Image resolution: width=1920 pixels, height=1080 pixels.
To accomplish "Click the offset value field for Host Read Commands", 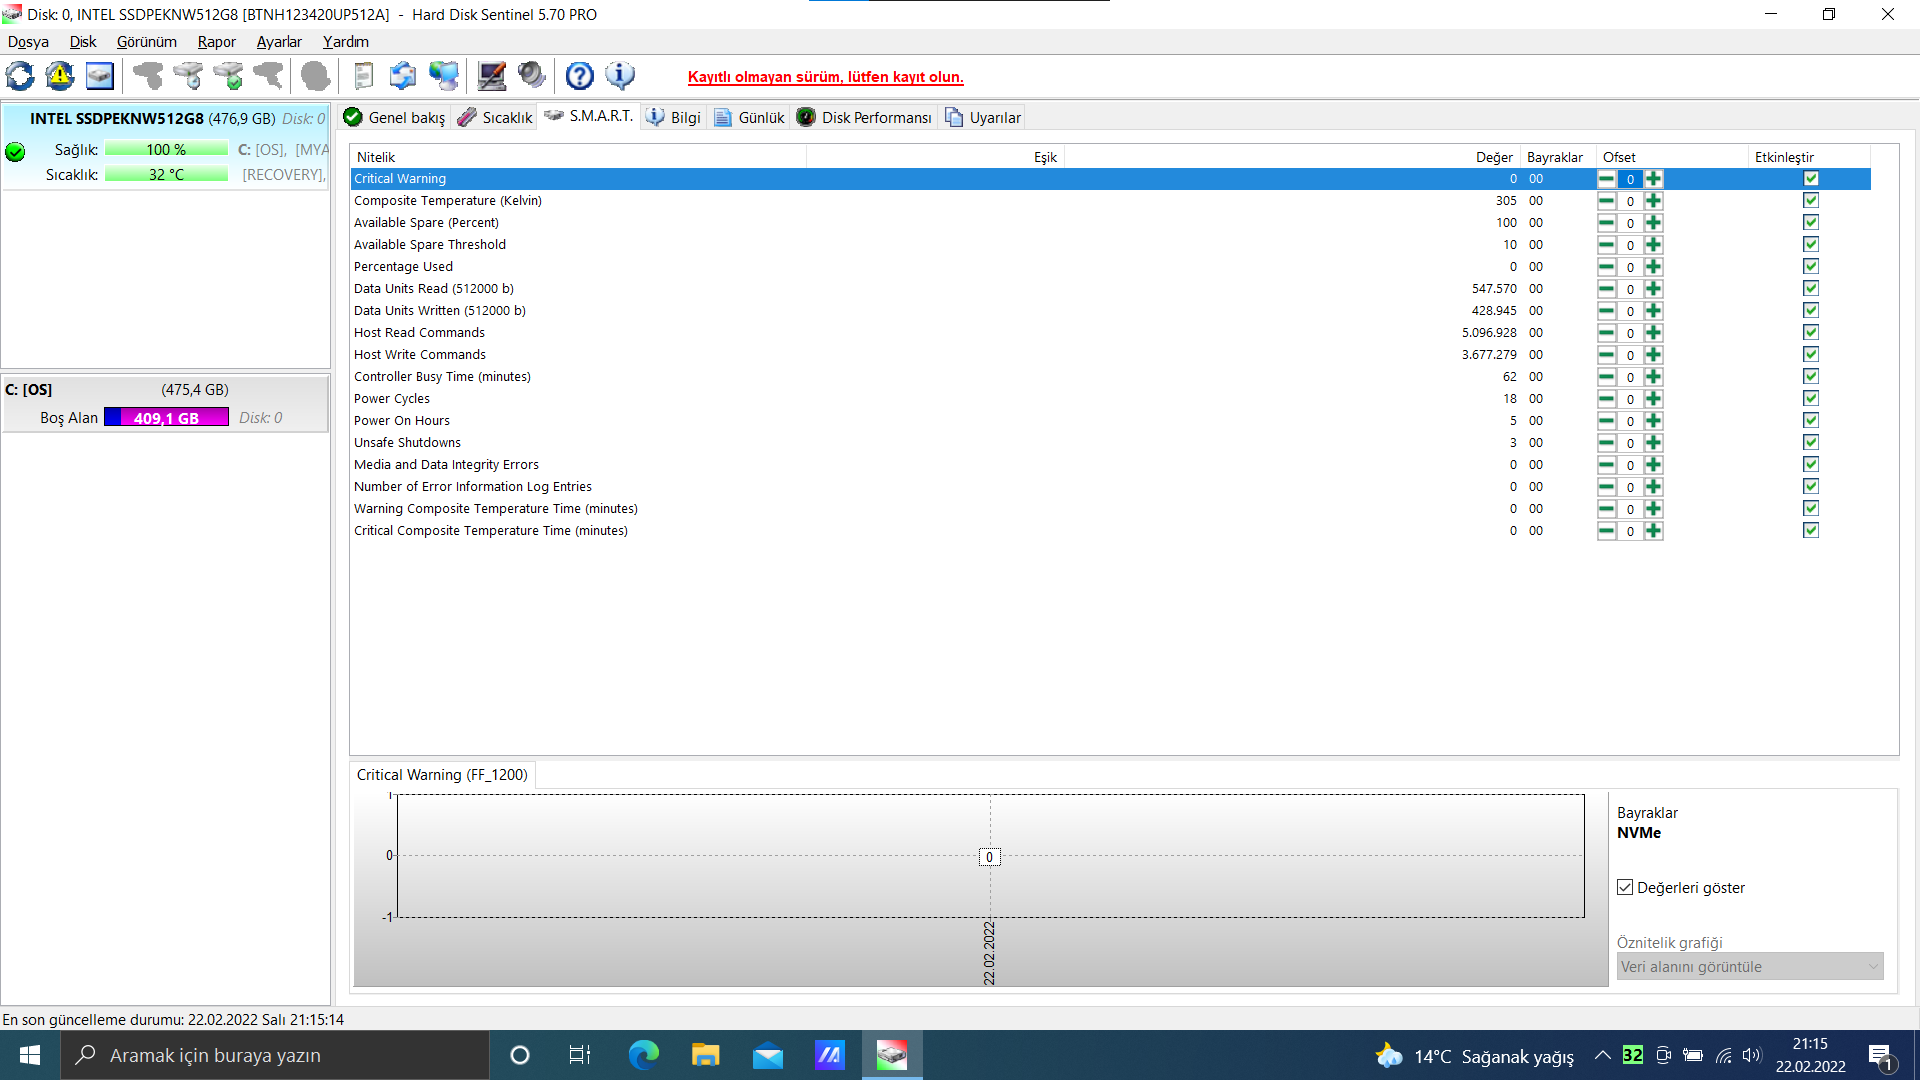I will (1630, 333).
